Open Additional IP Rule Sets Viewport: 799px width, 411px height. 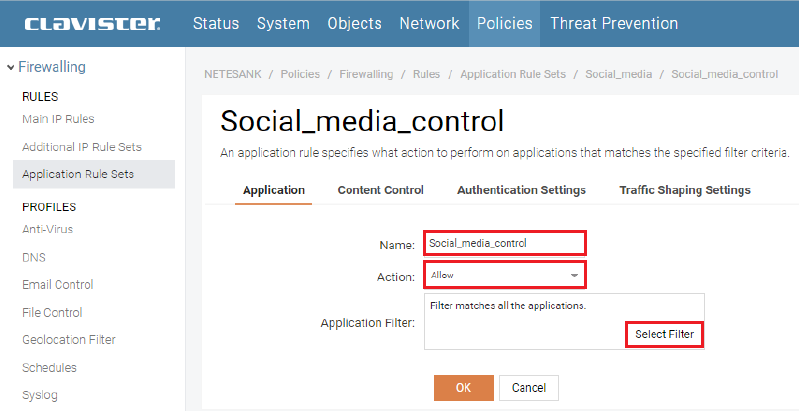82,147
